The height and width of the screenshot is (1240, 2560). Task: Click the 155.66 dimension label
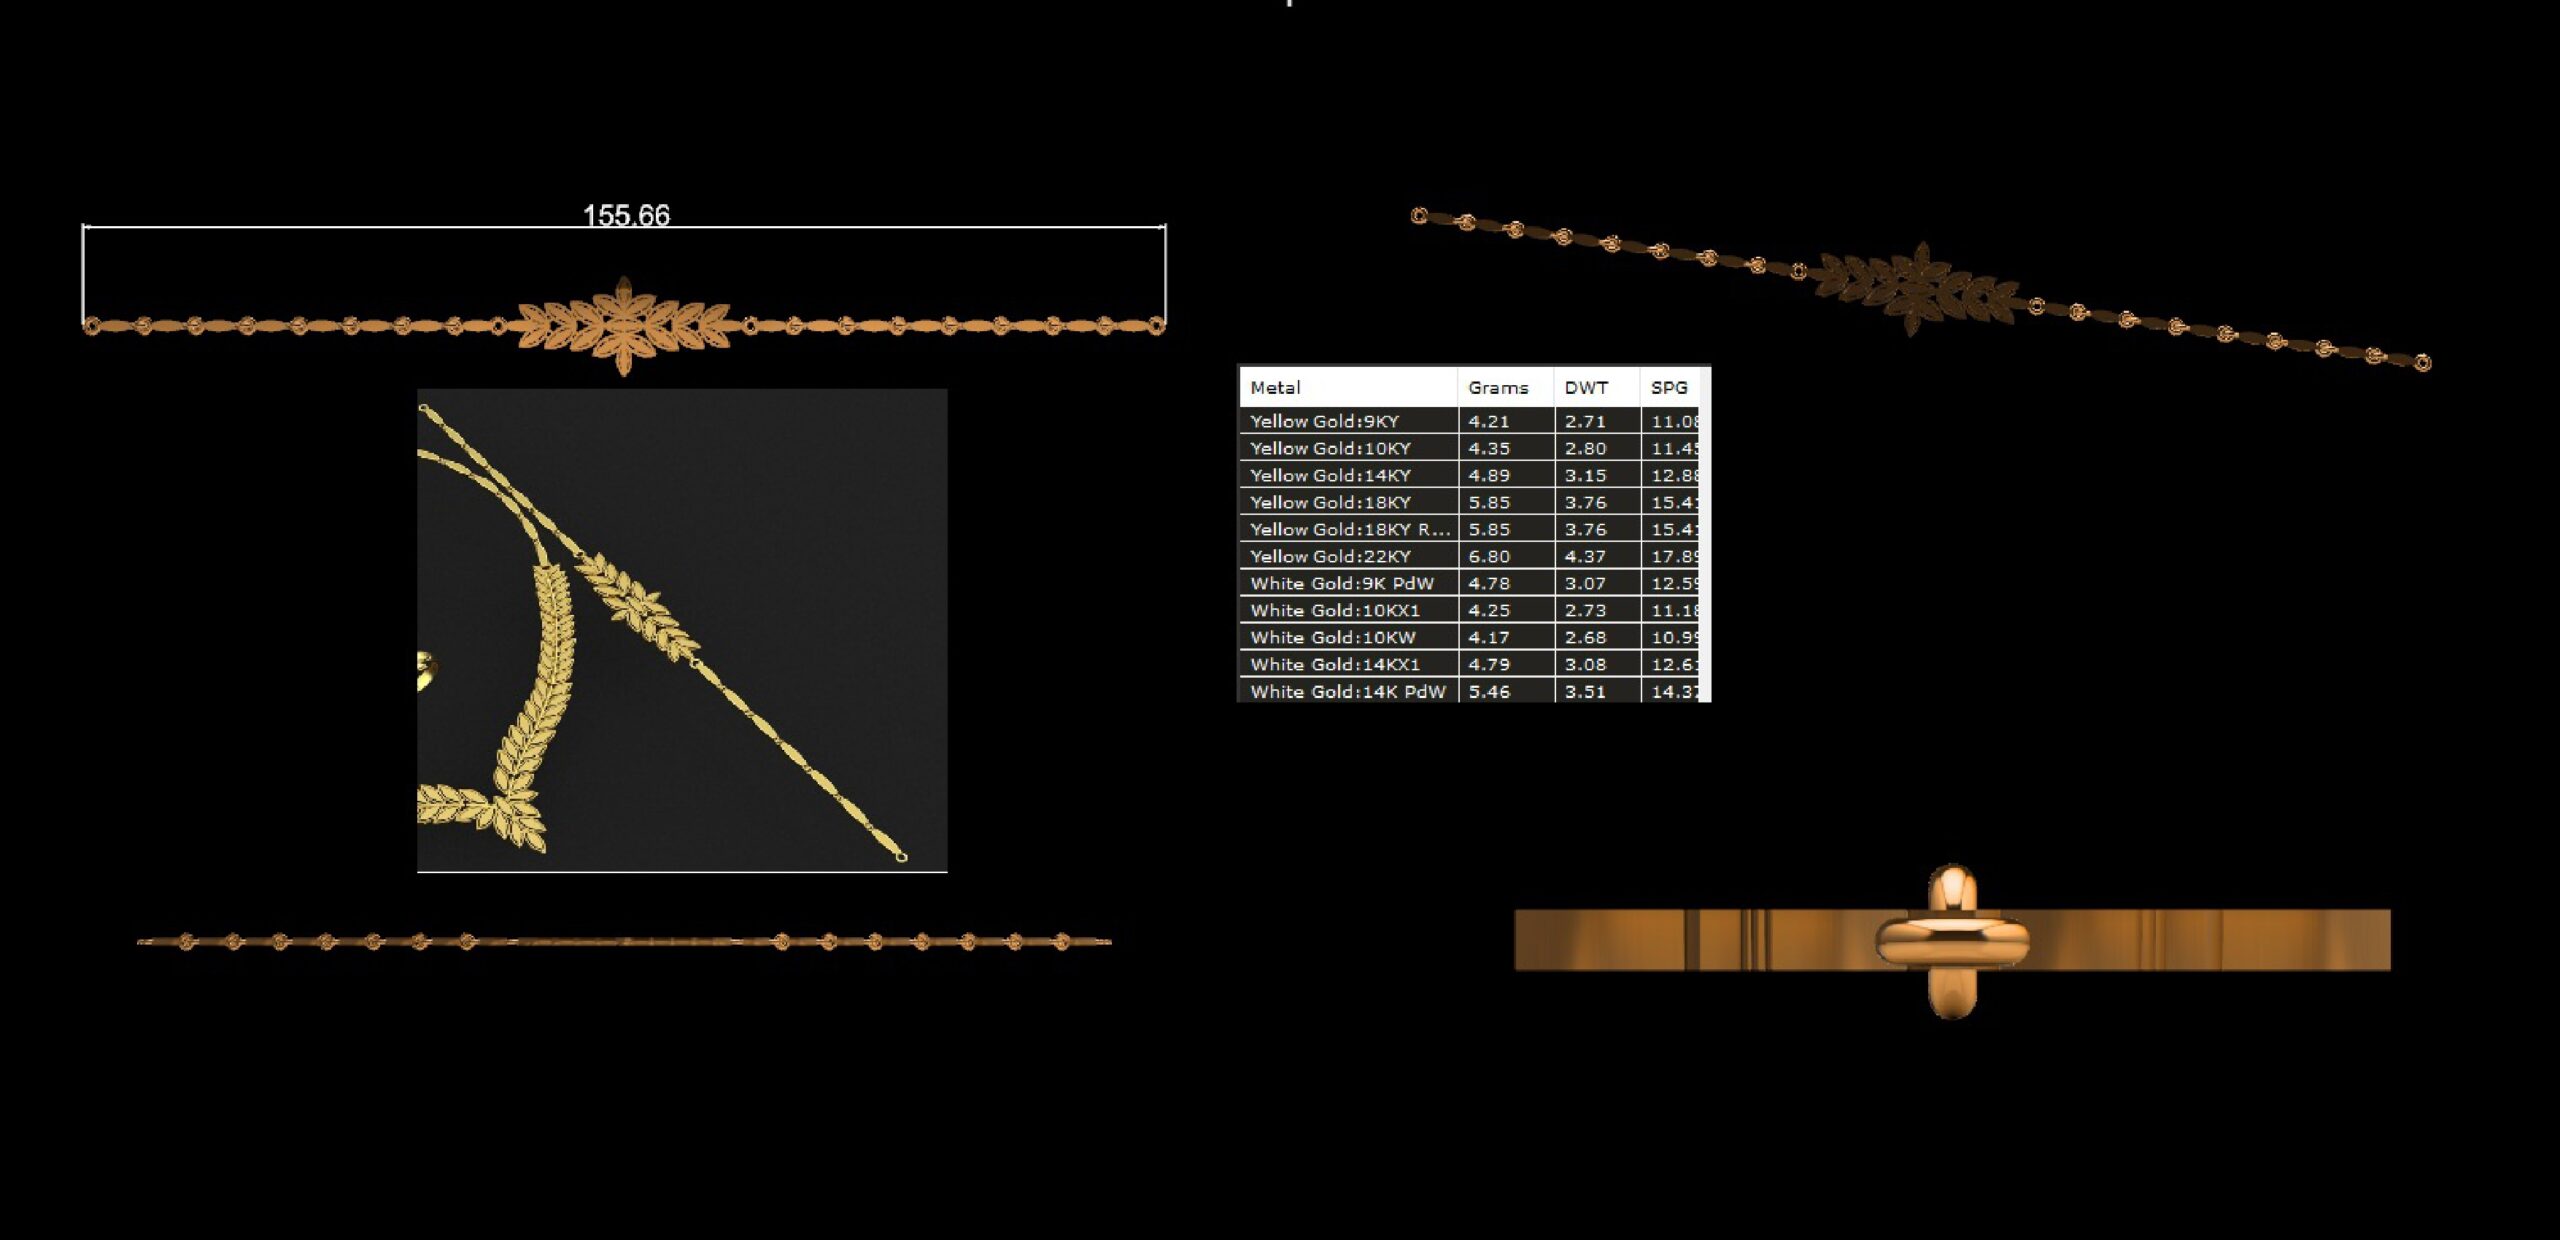pyautogui.click(x=626, y=215)
